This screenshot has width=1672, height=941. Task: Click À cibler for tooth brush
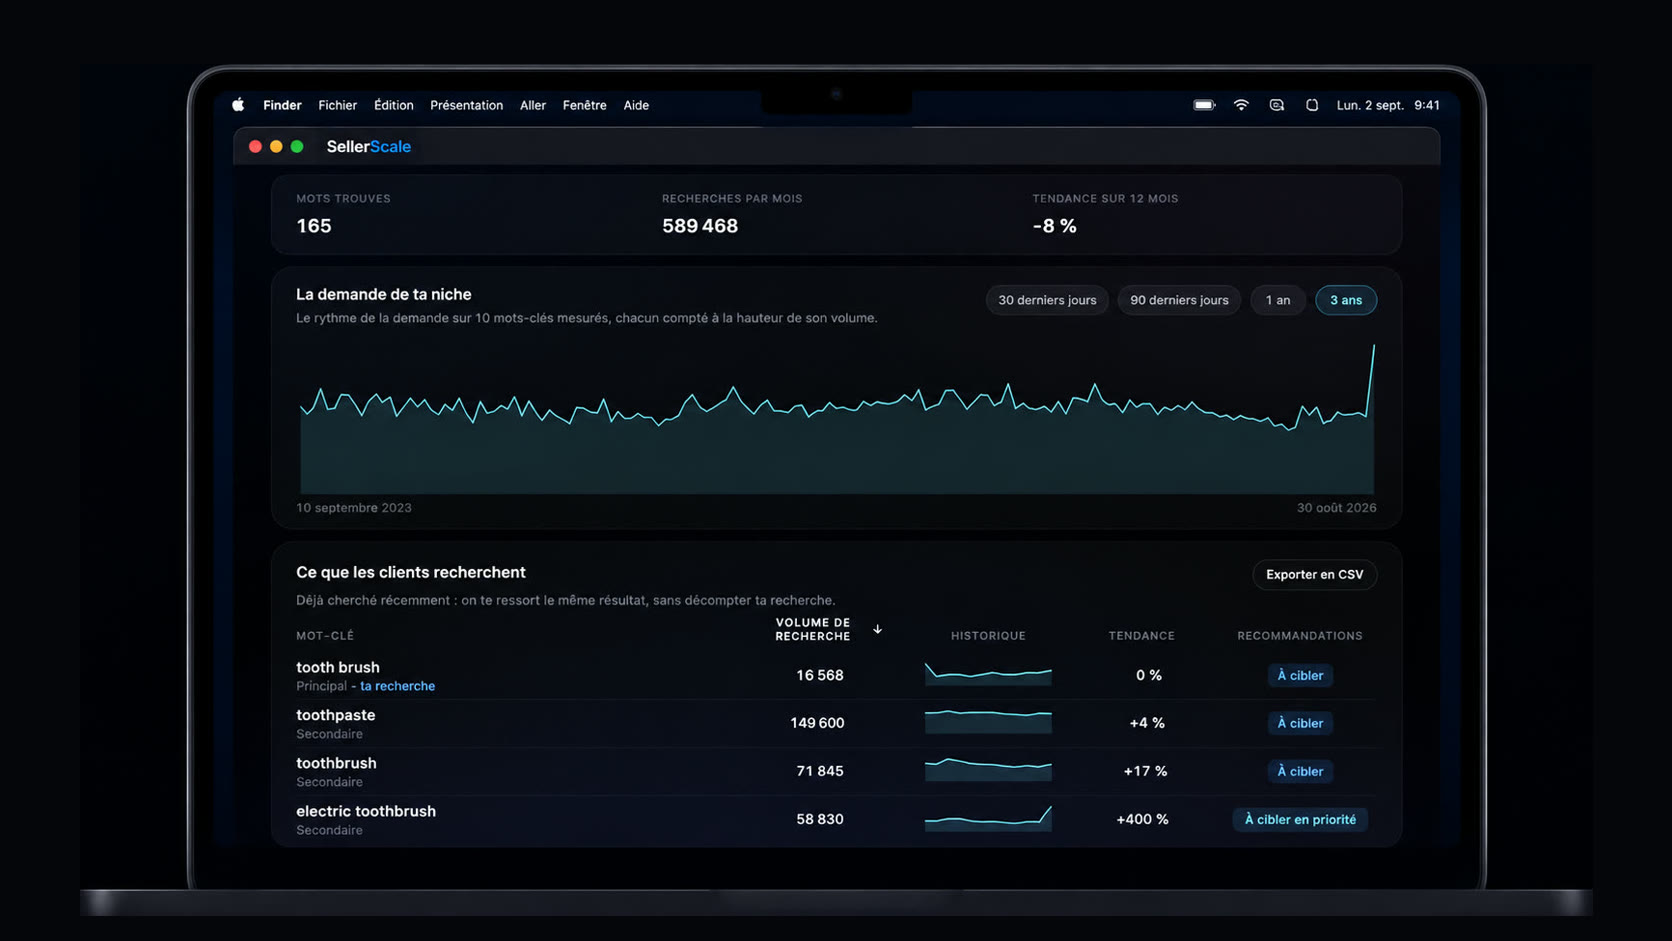click(1300, 675)
